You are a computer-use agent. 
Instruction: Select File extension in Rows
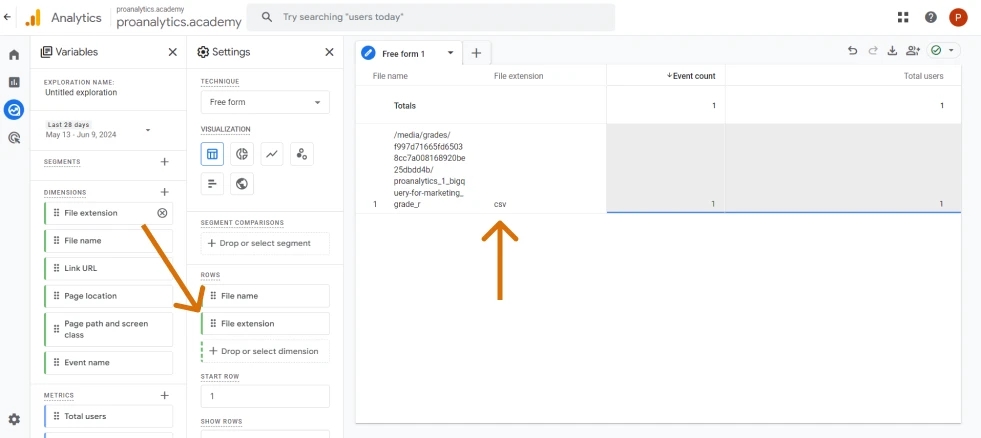265,323
